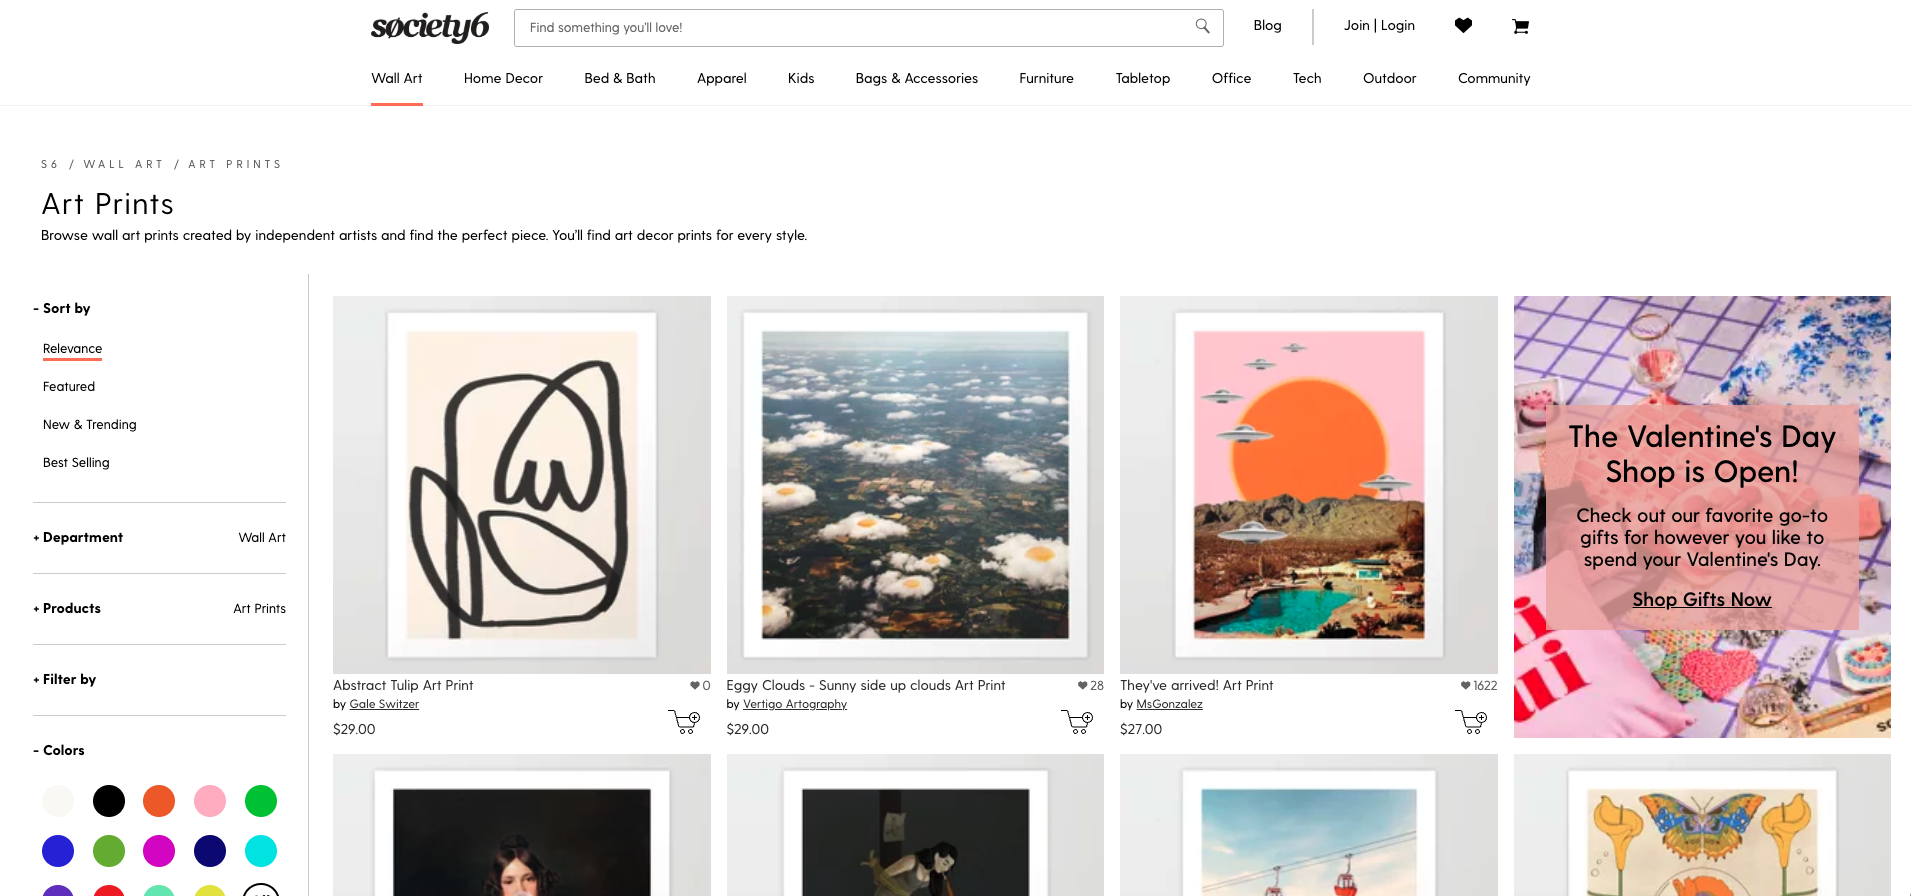Open the shopping cart icon in the header
1911x896 pixels.
[1520, 27]
